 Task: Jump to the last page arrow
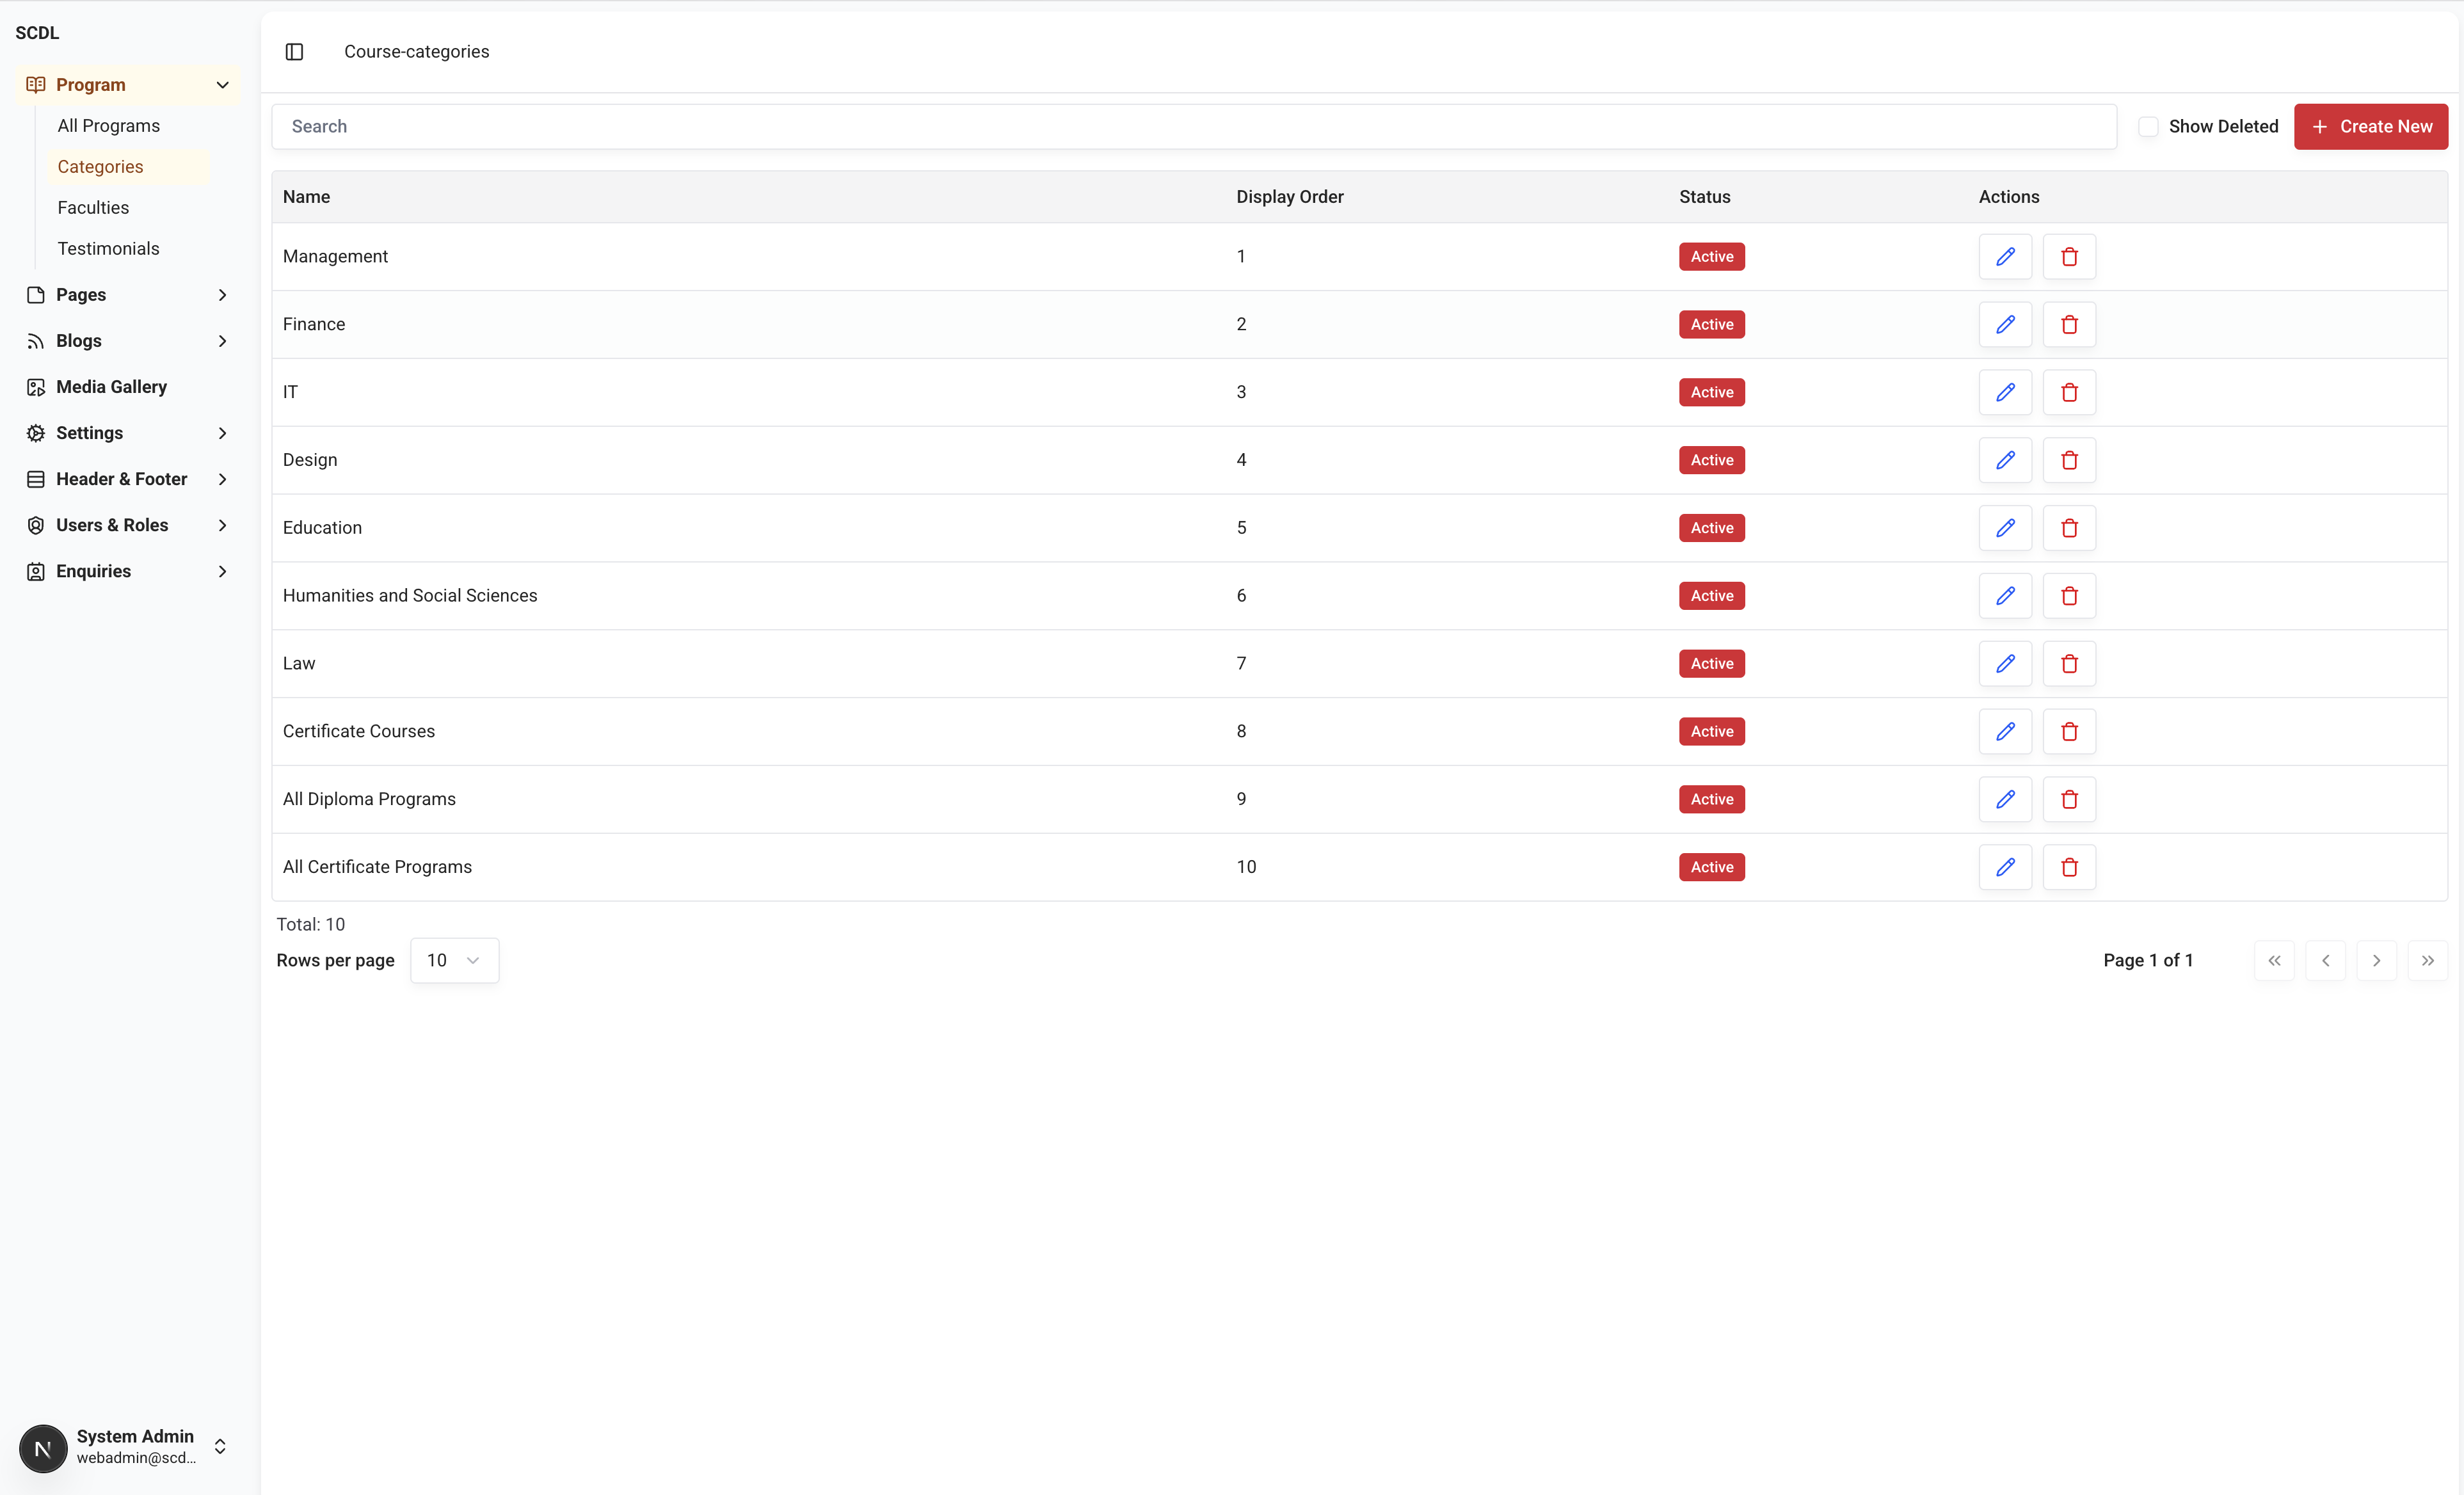[2427, 960]
